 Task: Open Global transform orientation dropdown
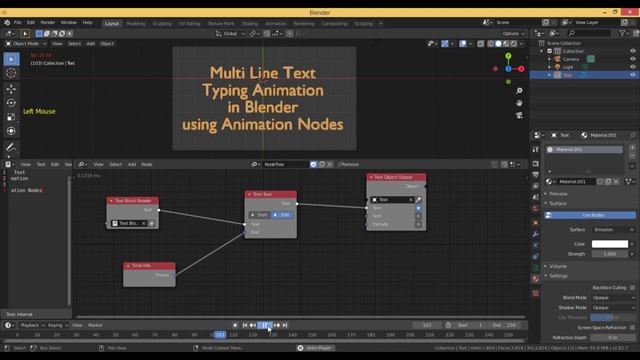click(x=230, y=34)
